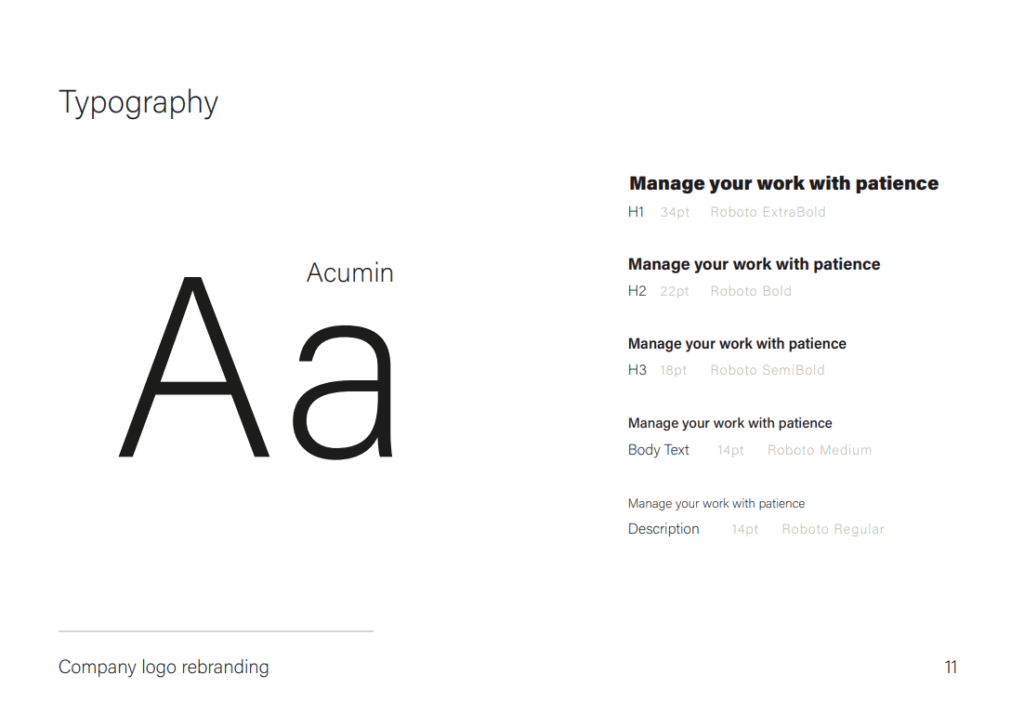The image size is (1024, 715).
Task: Click the Roboto Regular font label
Action: point(833,529)
